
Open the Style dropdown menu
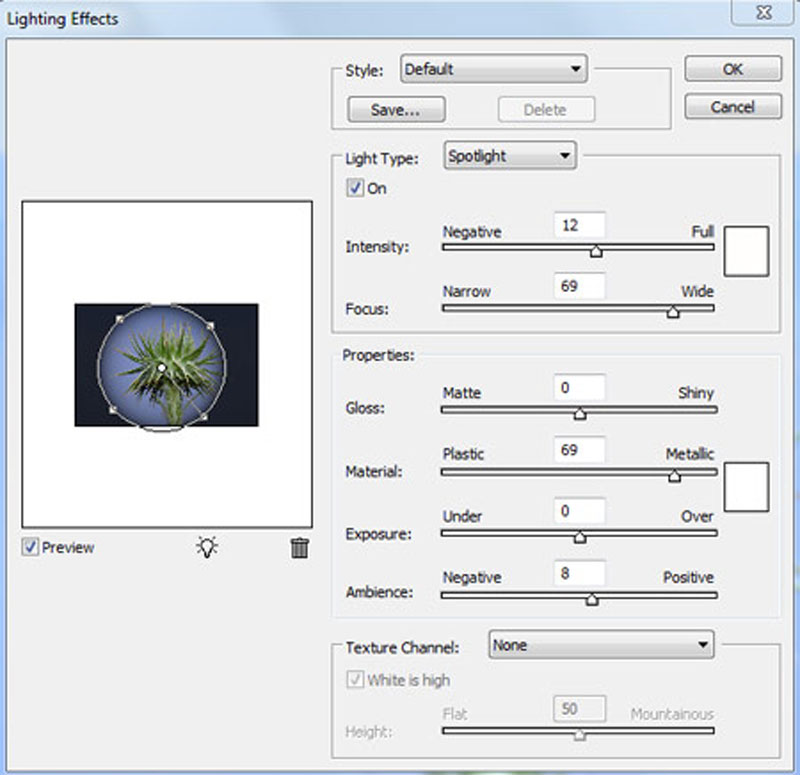tap(493, 69)
